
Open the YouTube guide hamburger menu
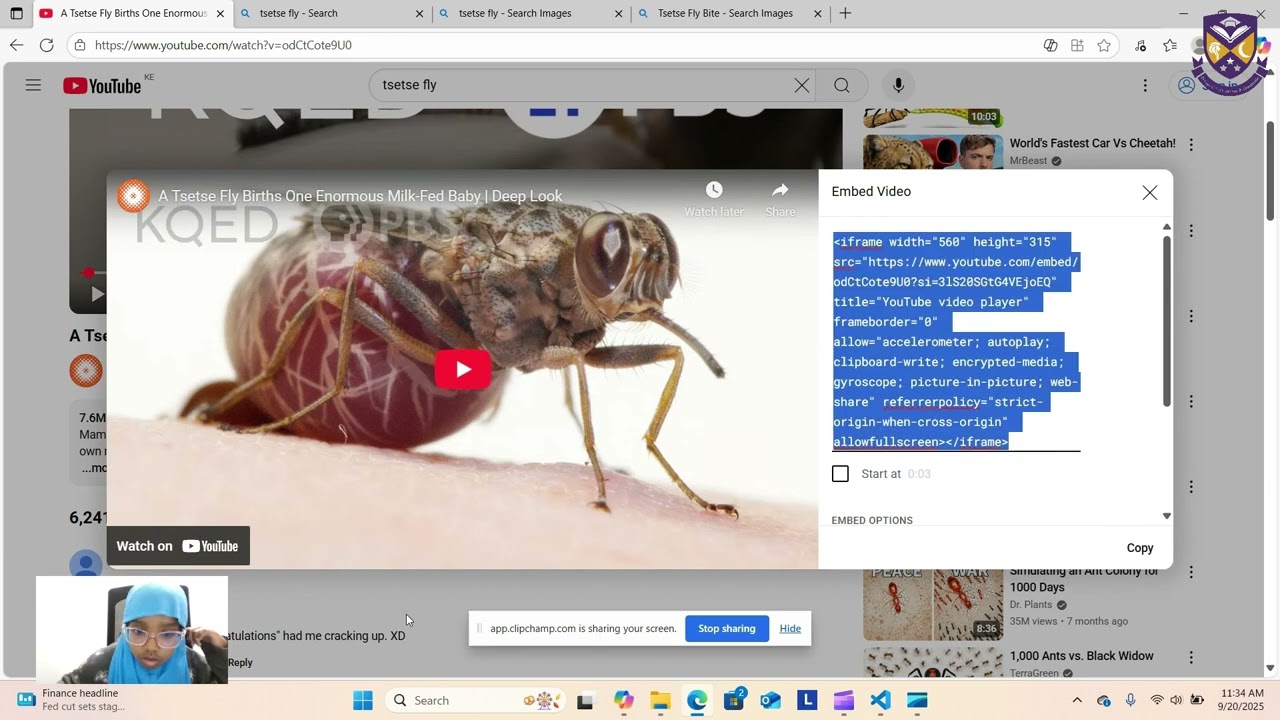33,85
